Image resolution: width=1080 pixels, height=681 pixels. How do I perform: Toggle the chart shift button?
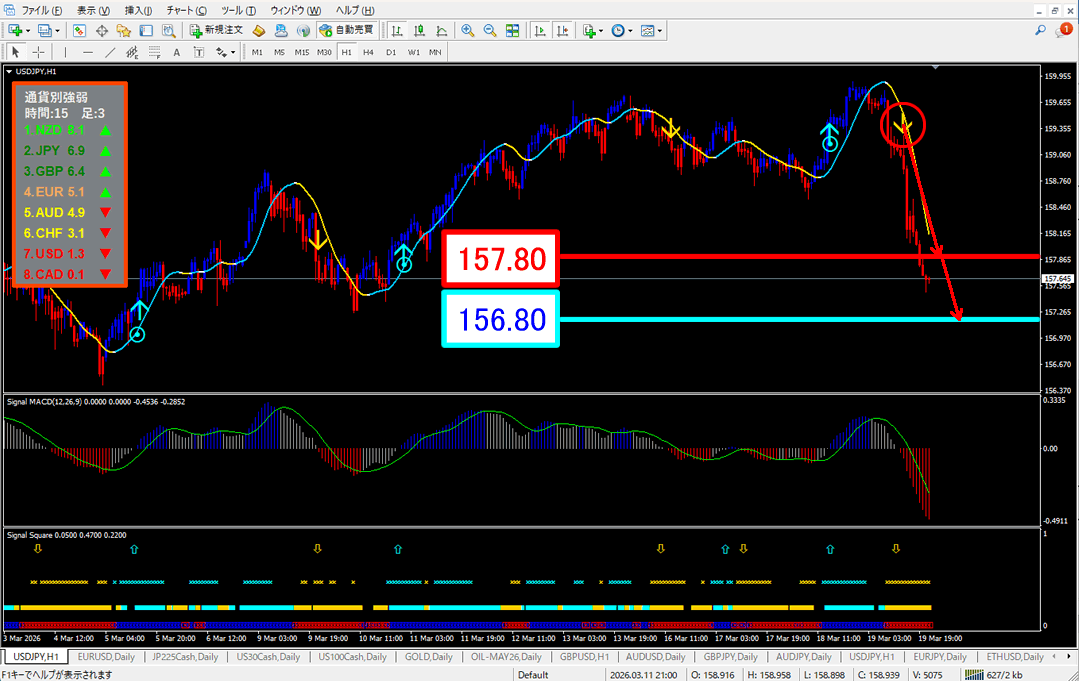tap(563, 31)
